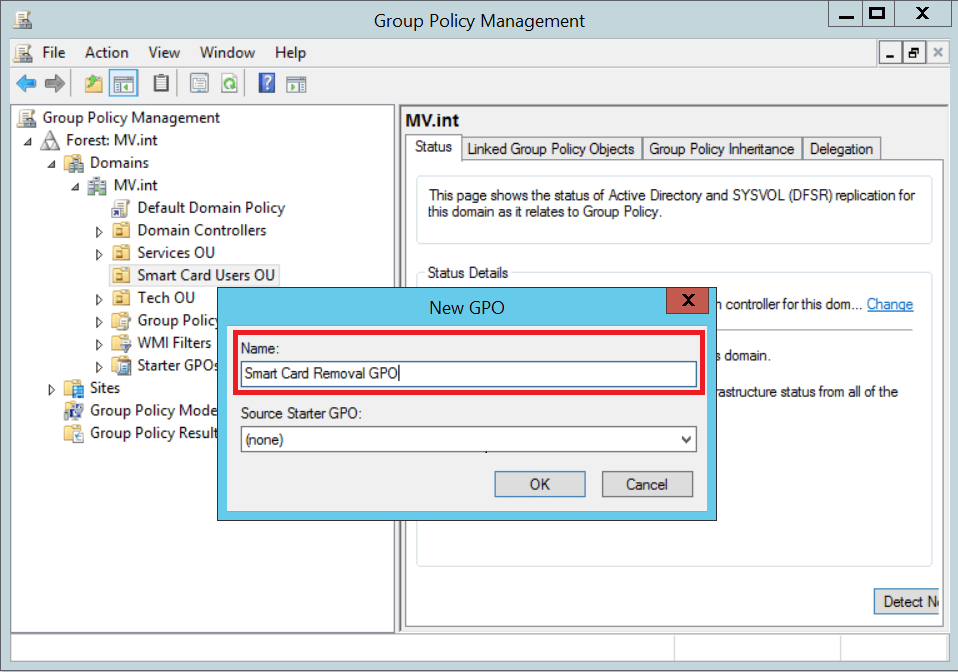Click the GPO Name input field
The height and width of the screenshot is (672, 958).
(466, 374)
